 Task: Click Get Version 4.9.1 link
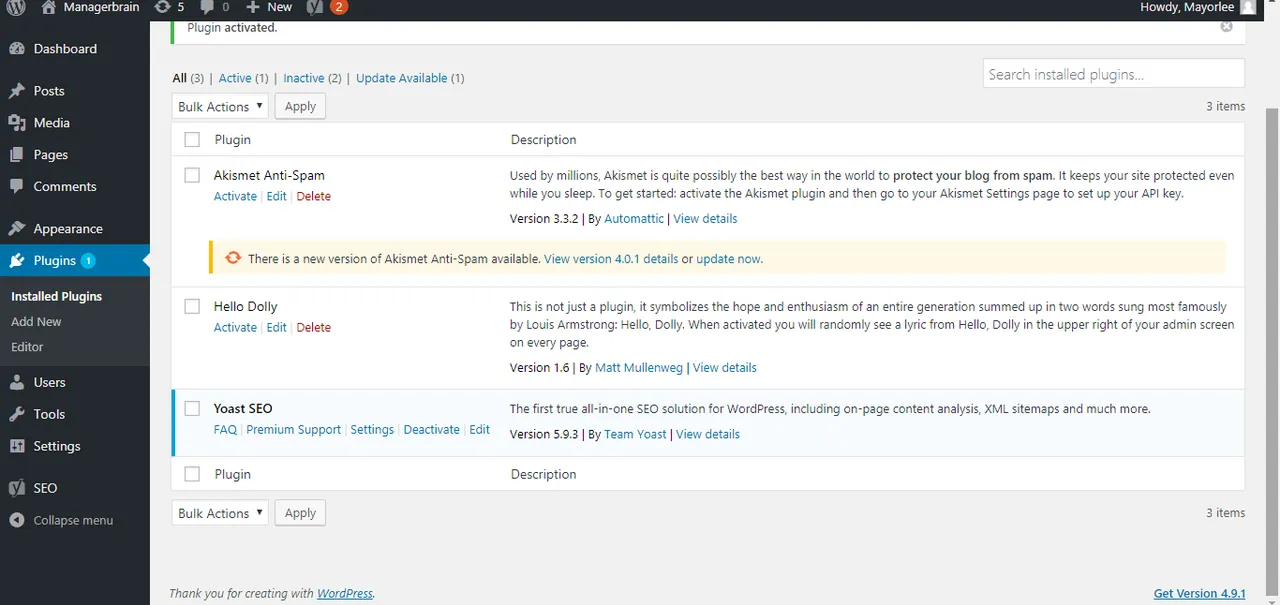(x=1199, y=593)
